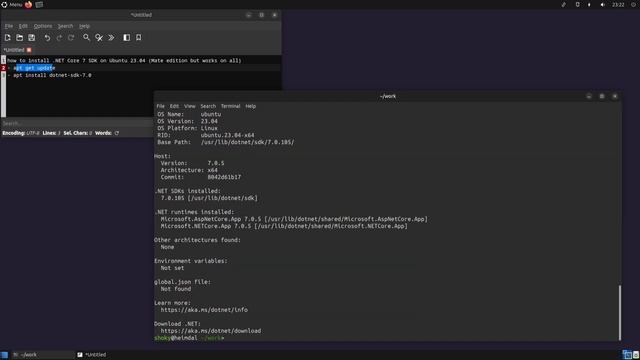Click the volume speaker icon in the system tray
The image size is (640, 360).
(603, 4)
